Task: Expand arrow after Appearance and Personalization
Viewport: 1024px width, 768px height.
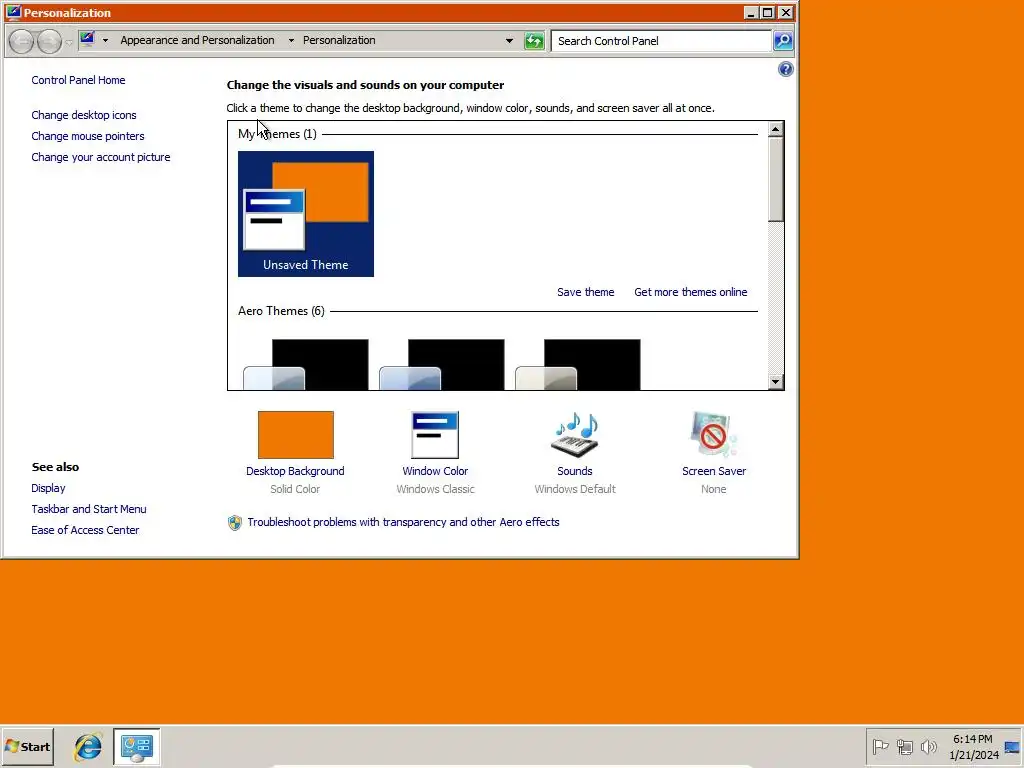Action: [x=291, y=40]
